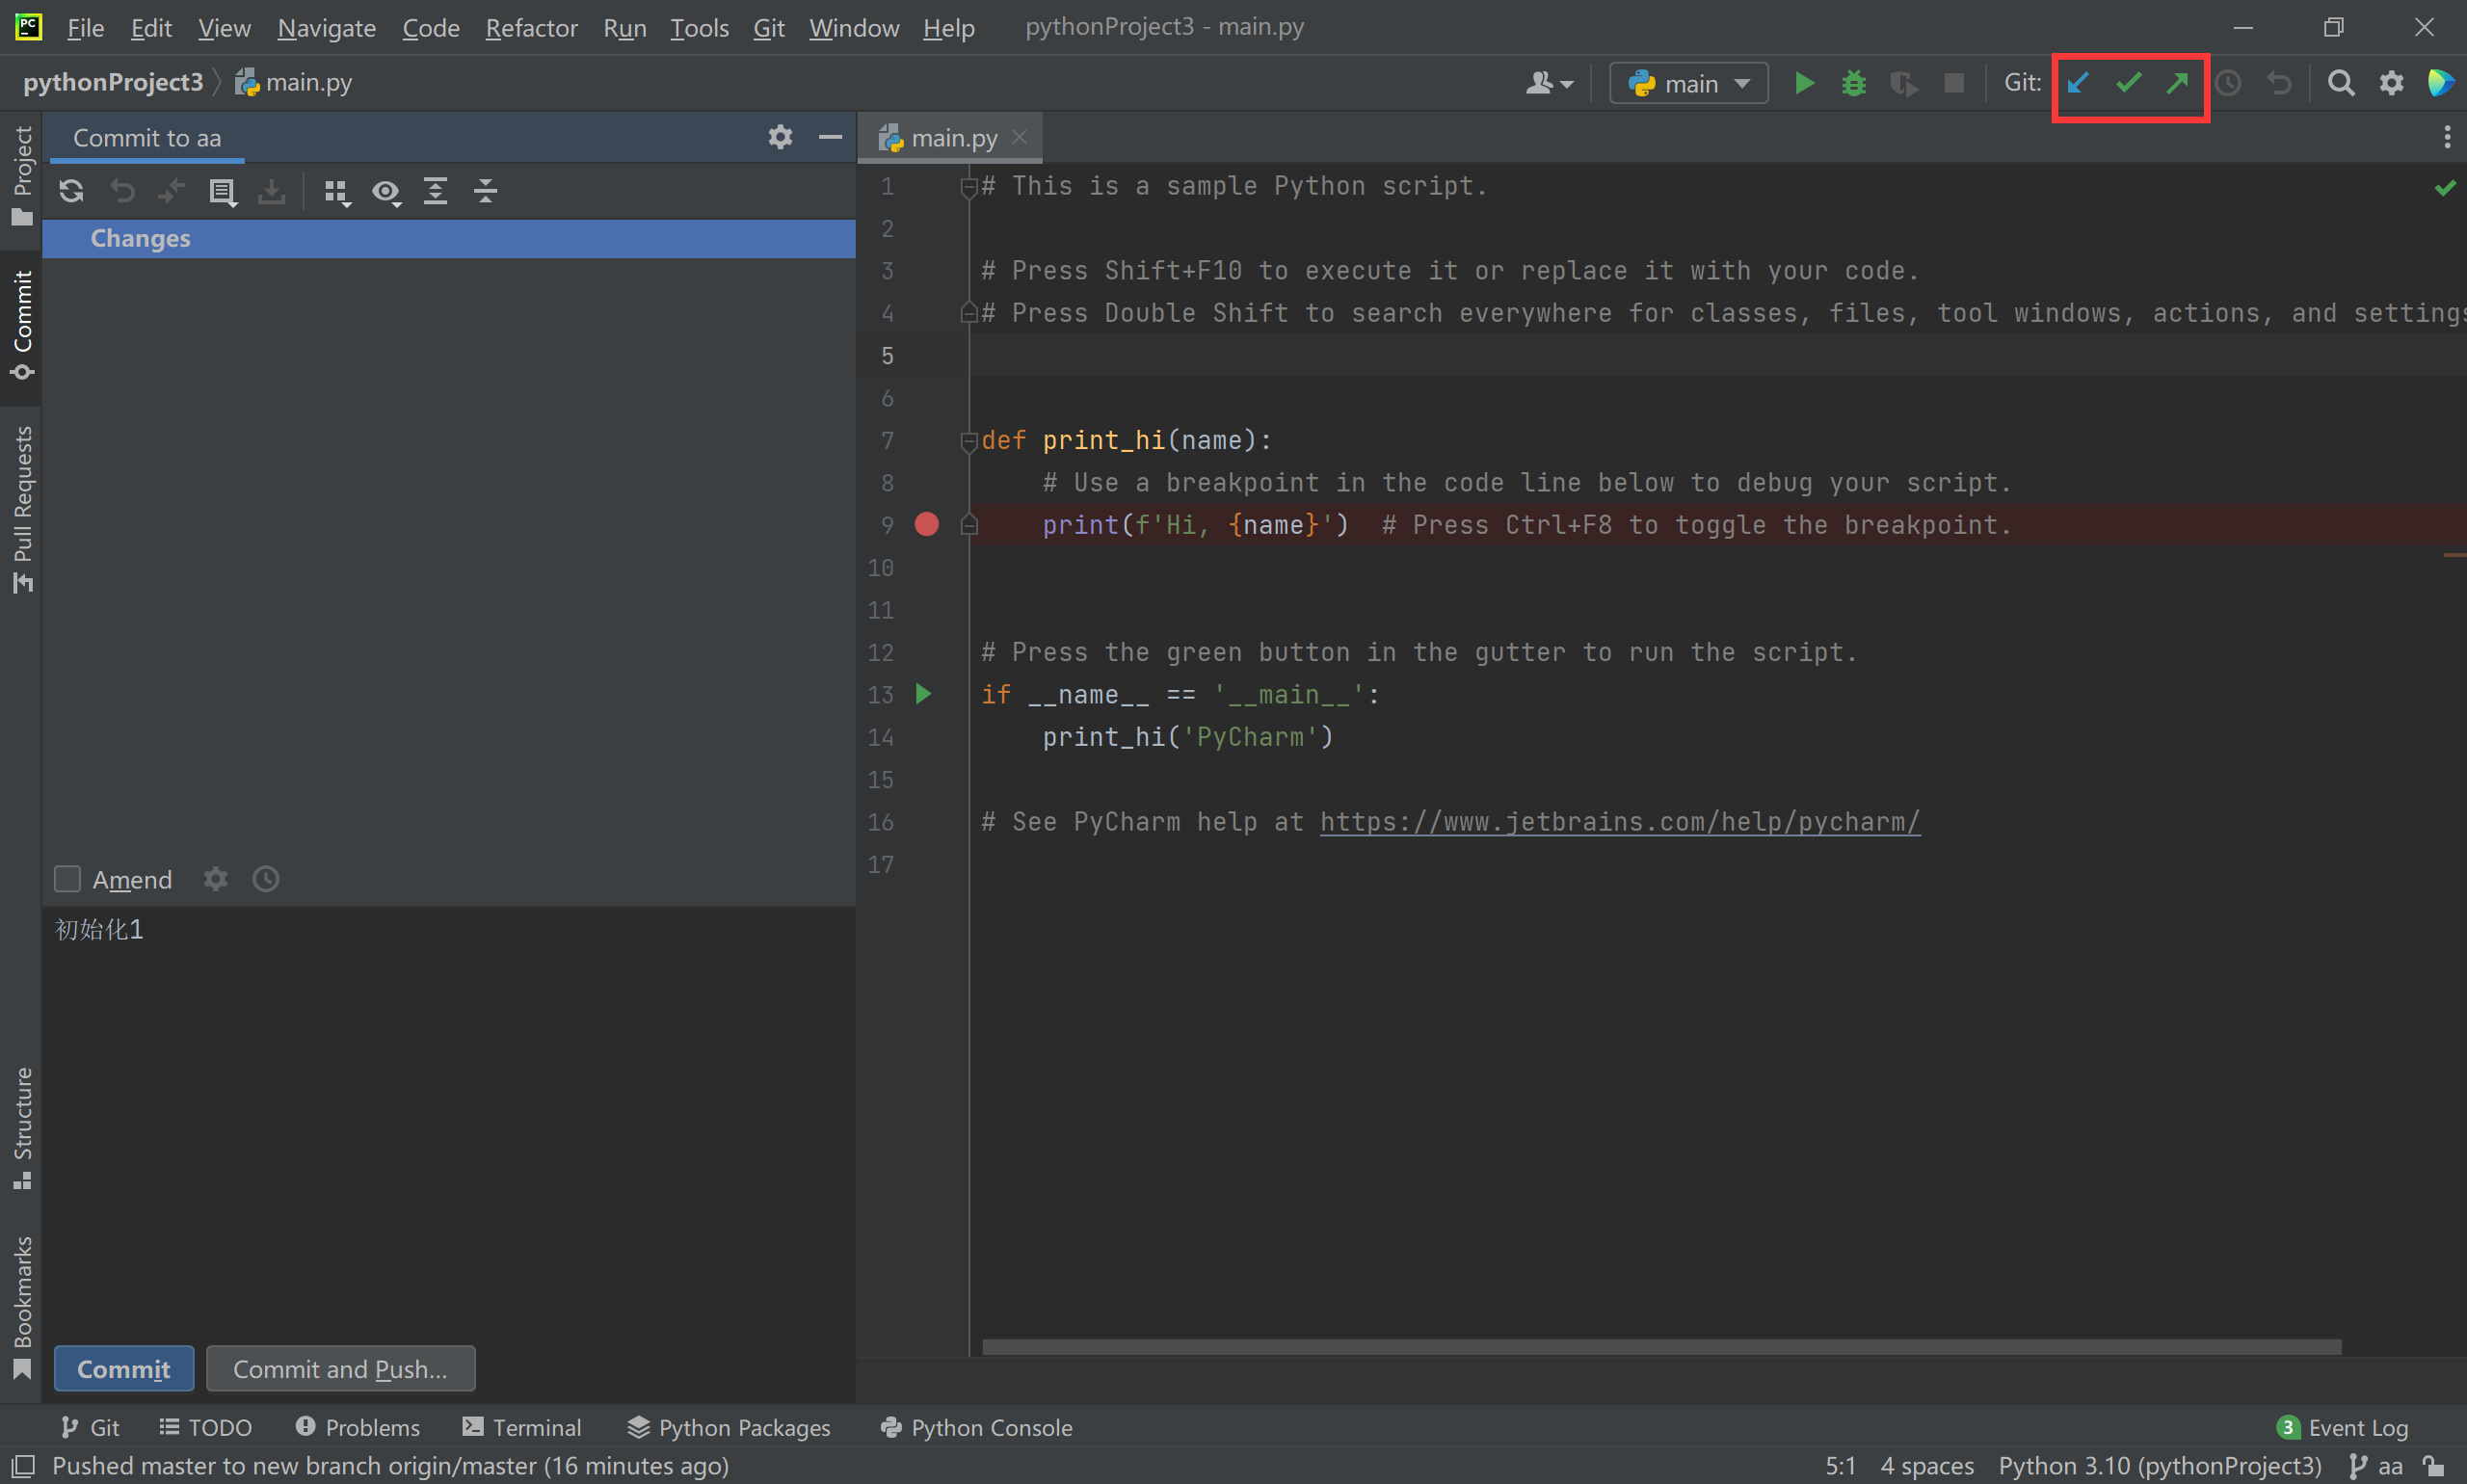The image size is (2467, 1484).
Task: Toggle the breakpoint on line 9
Action: coord(926,525)
